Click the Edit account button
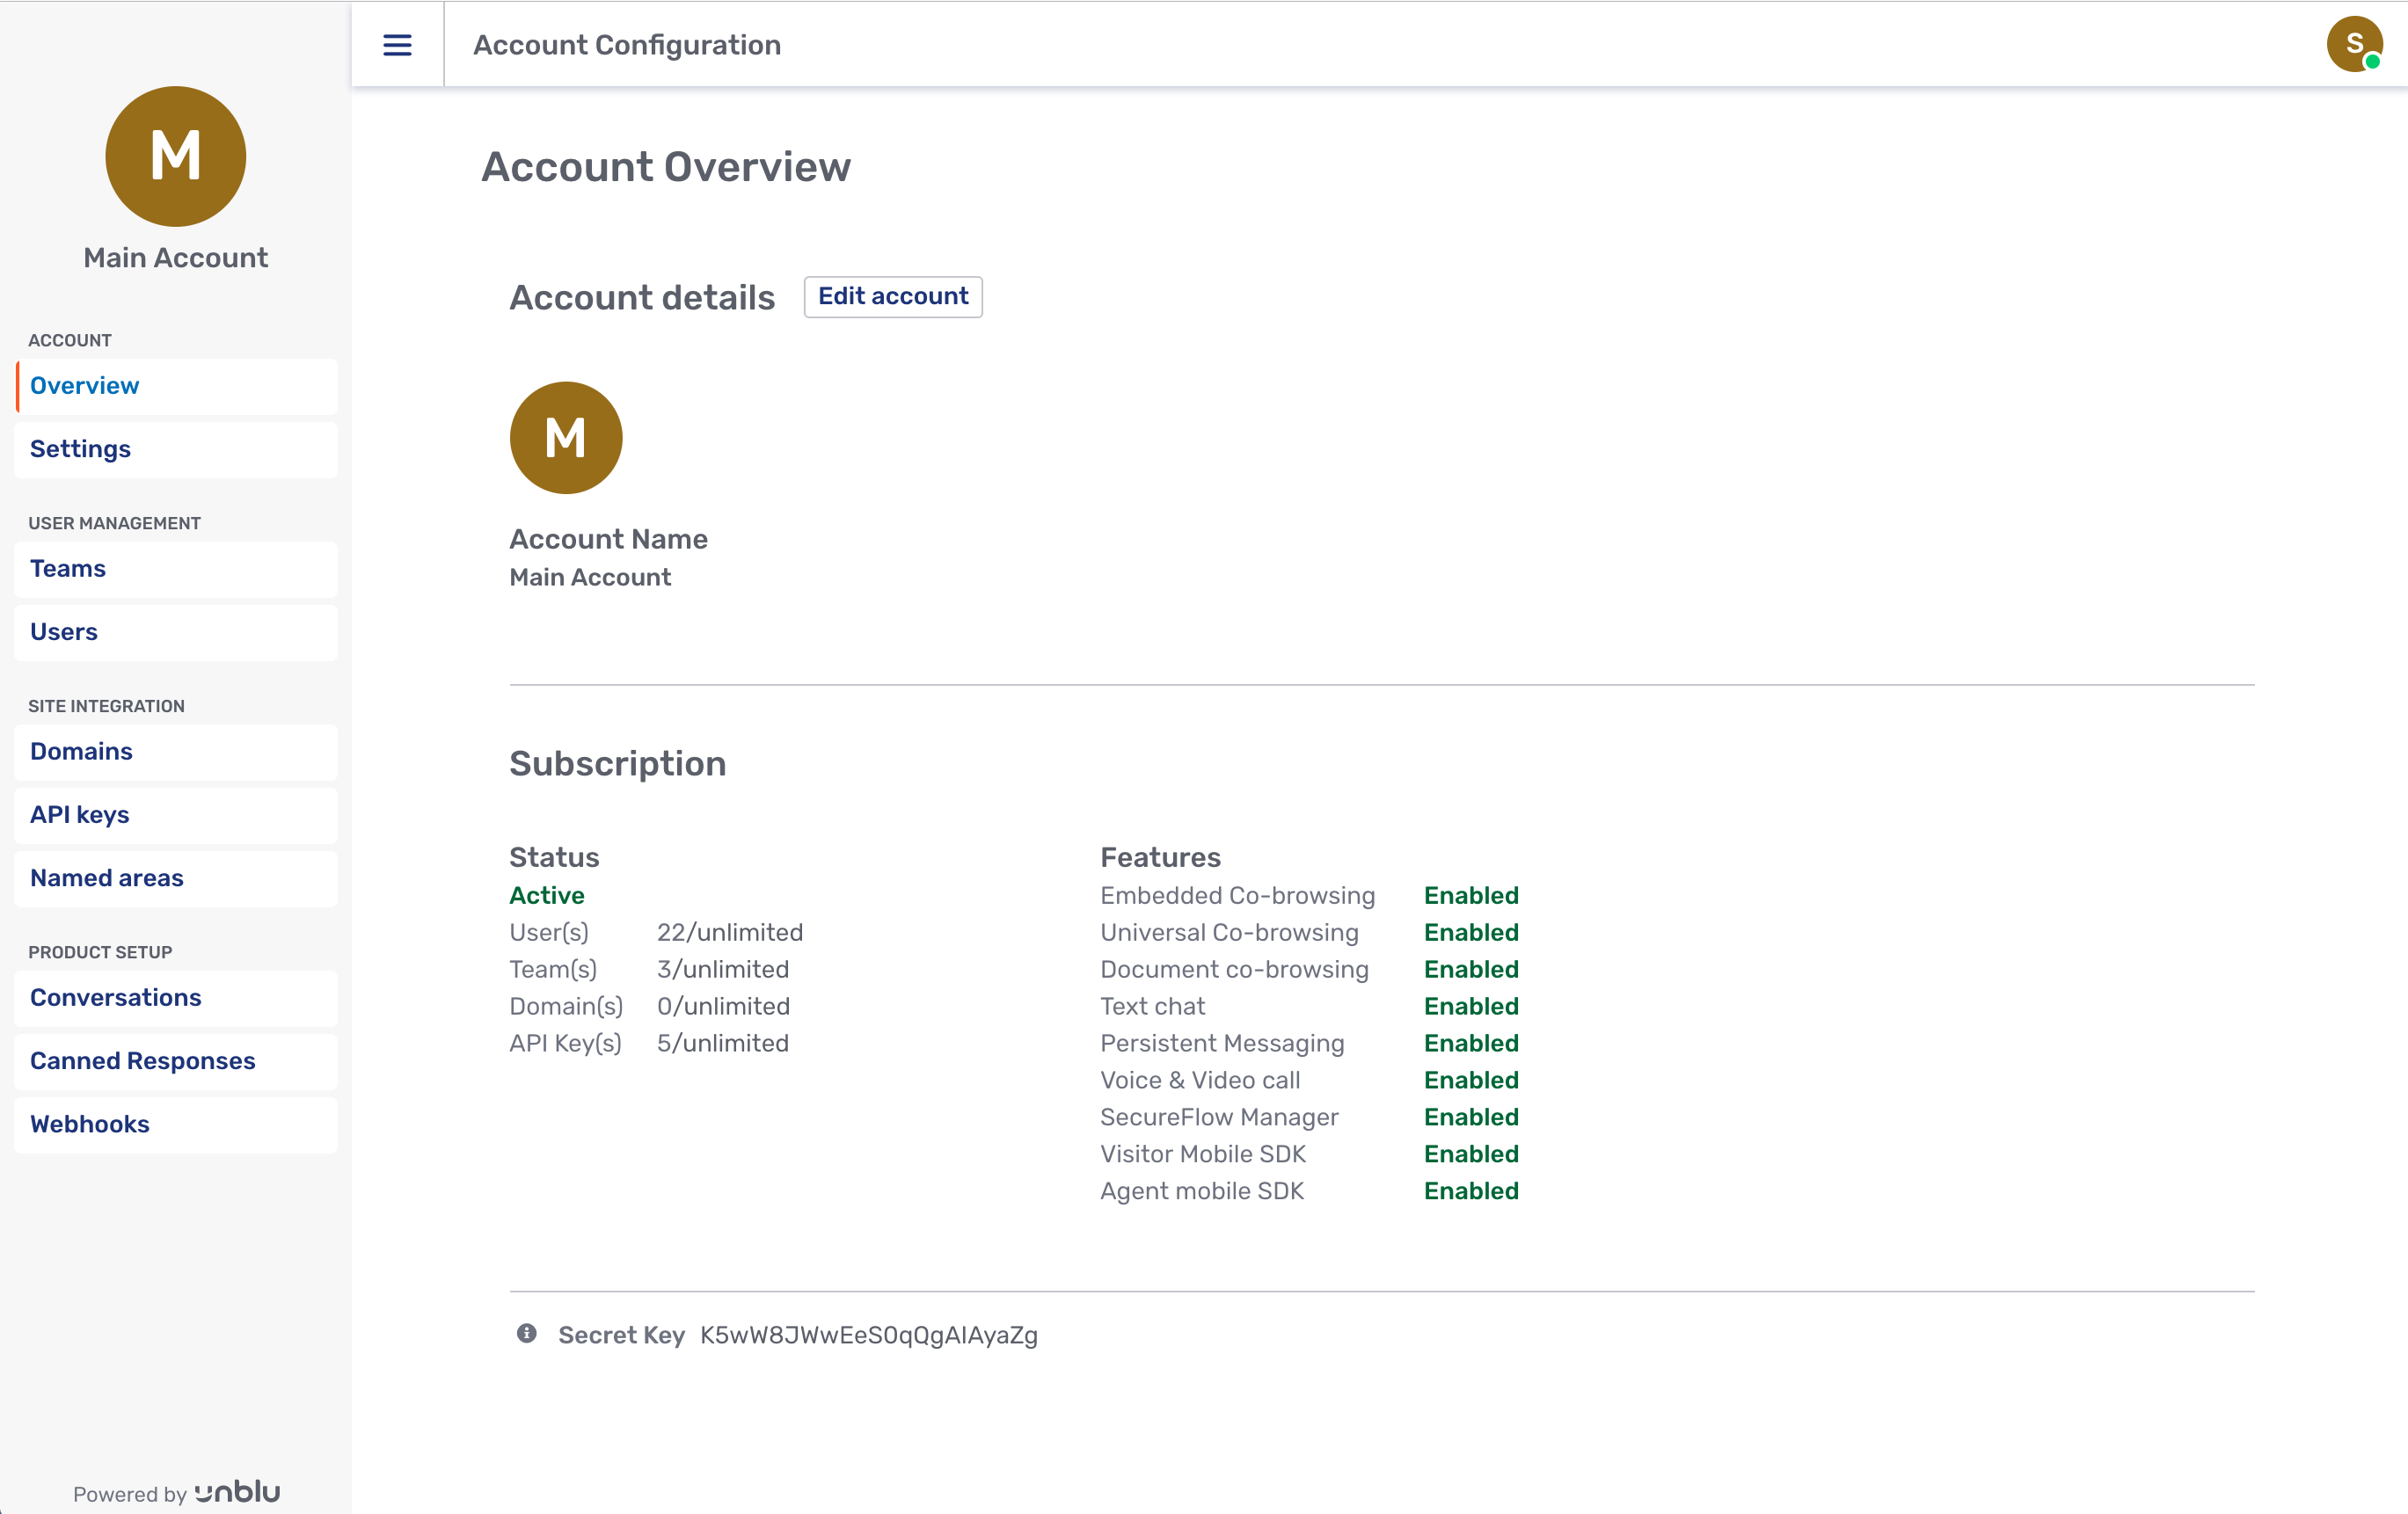This screenshot has width=2408, height=1514. (893, 296)
